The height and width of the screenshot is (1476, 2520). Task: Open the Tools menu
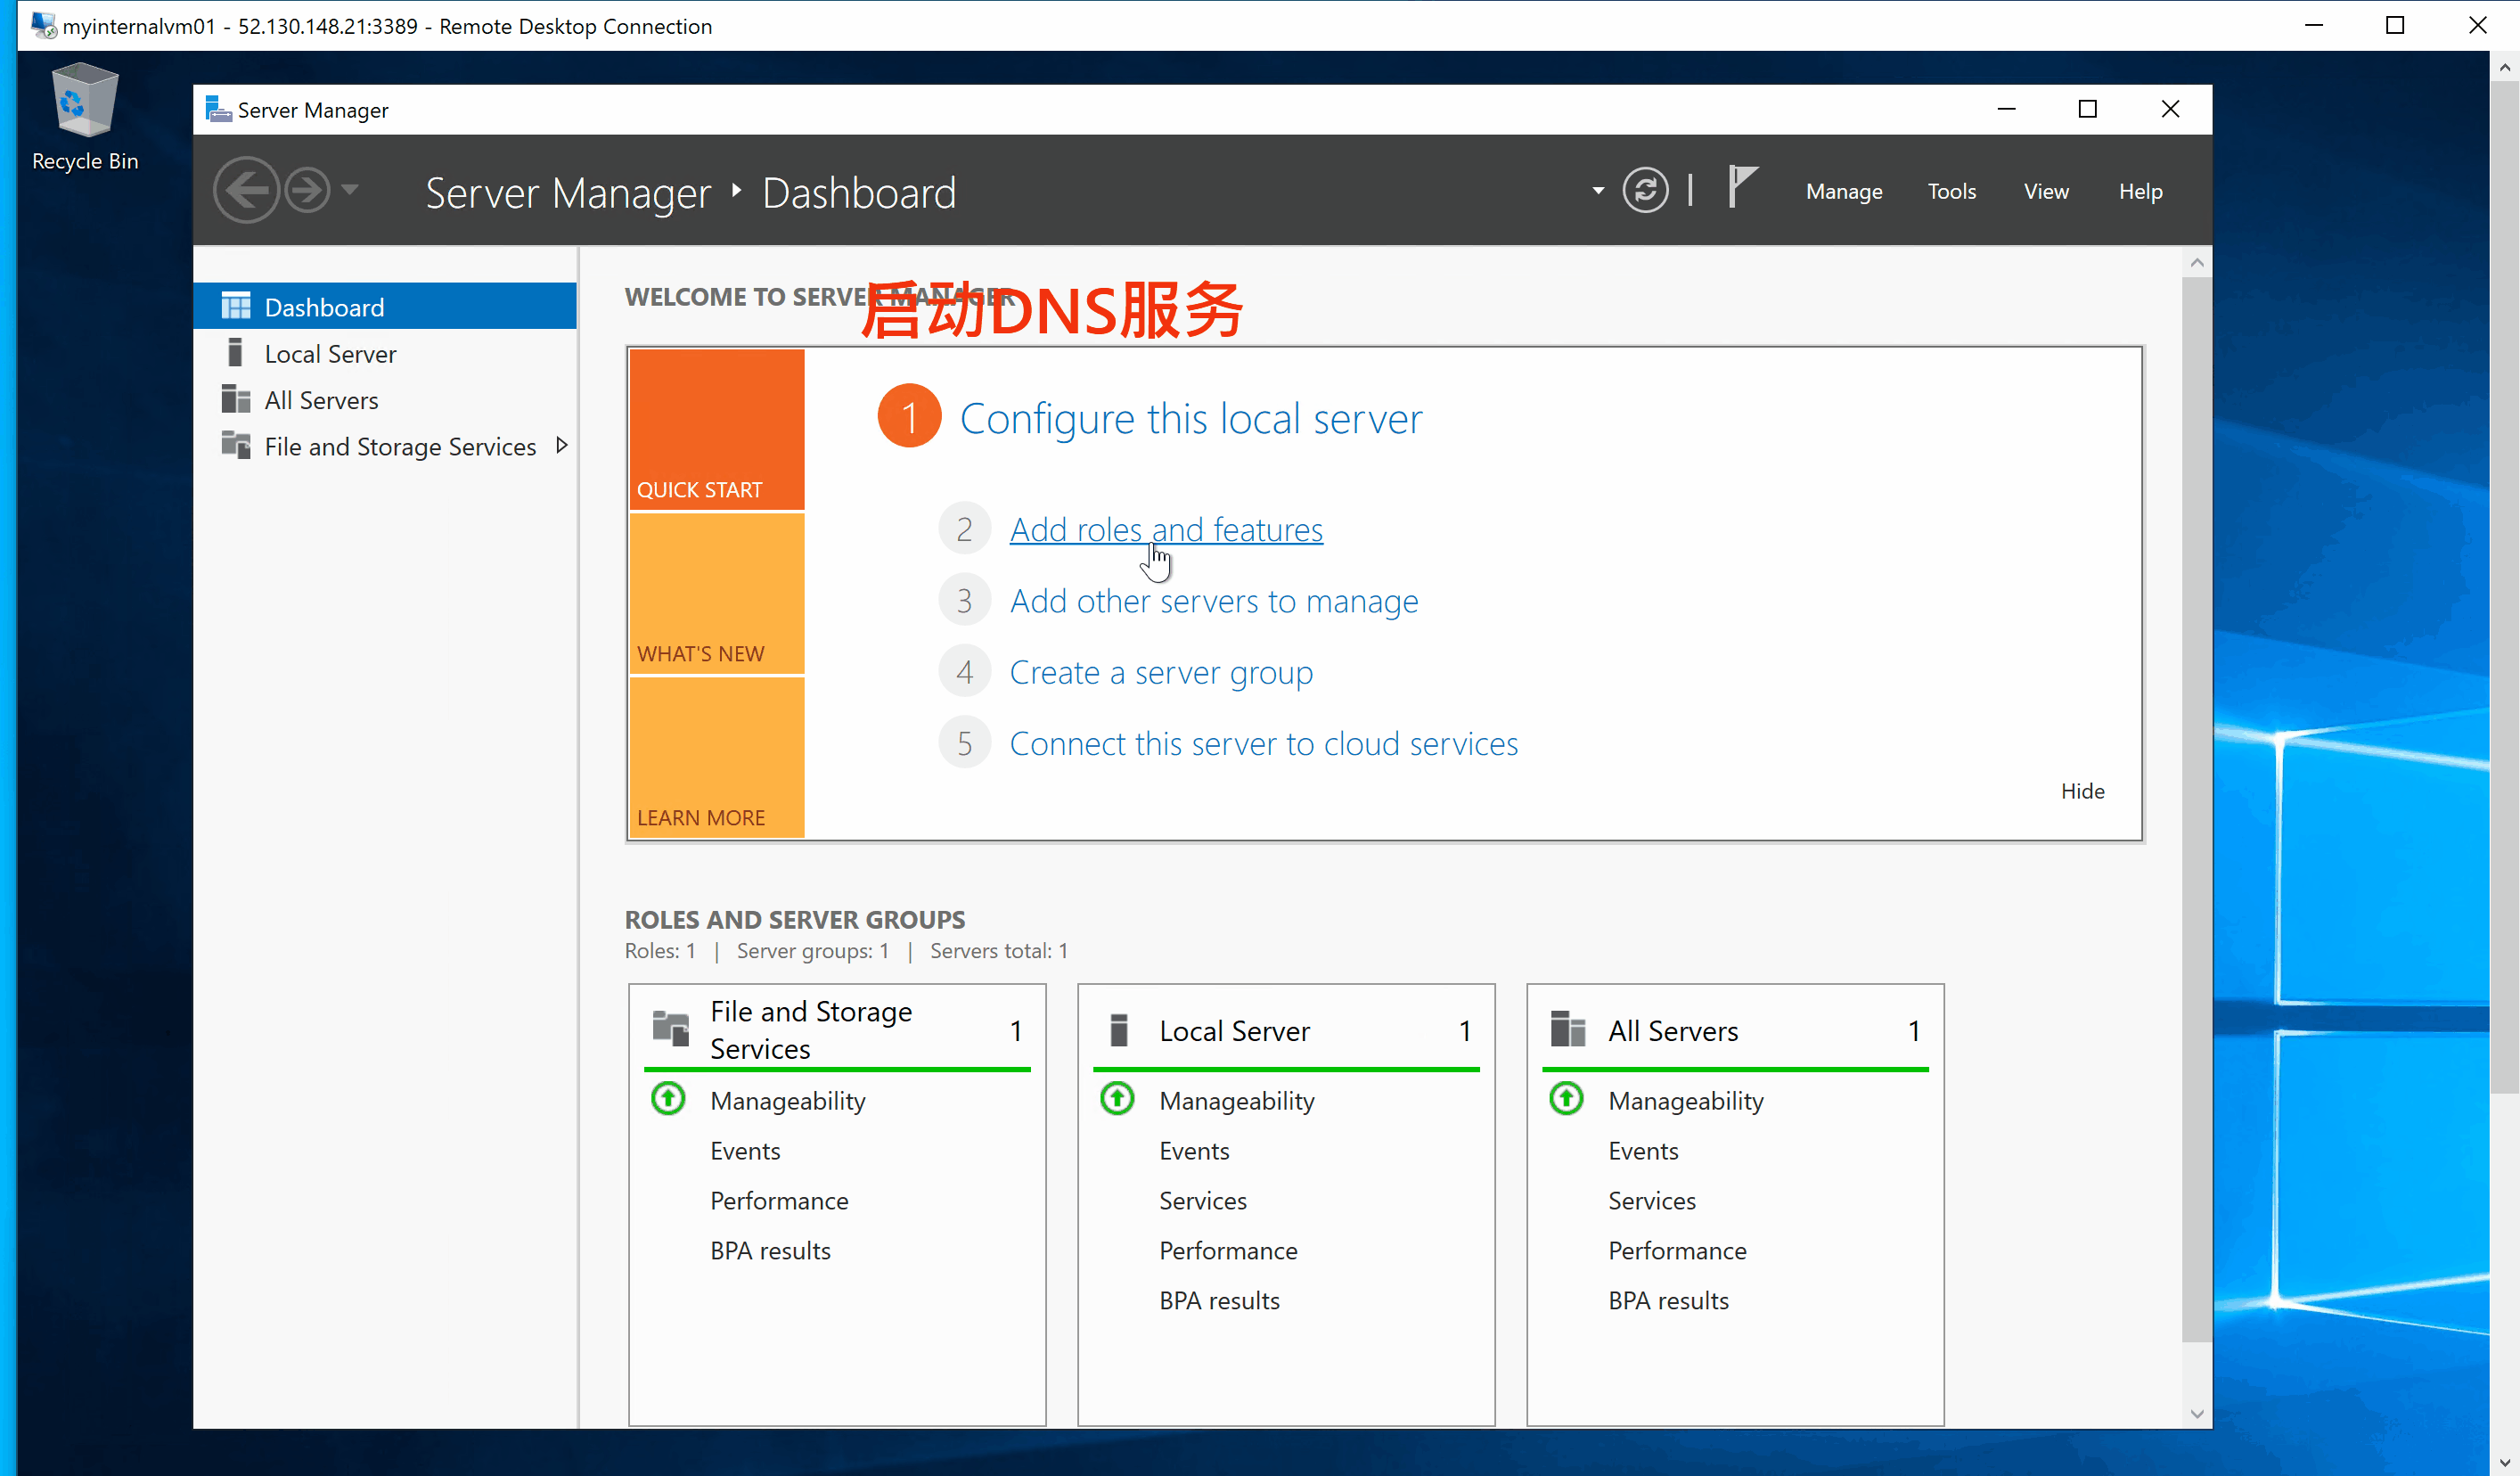click(1951, 191)
